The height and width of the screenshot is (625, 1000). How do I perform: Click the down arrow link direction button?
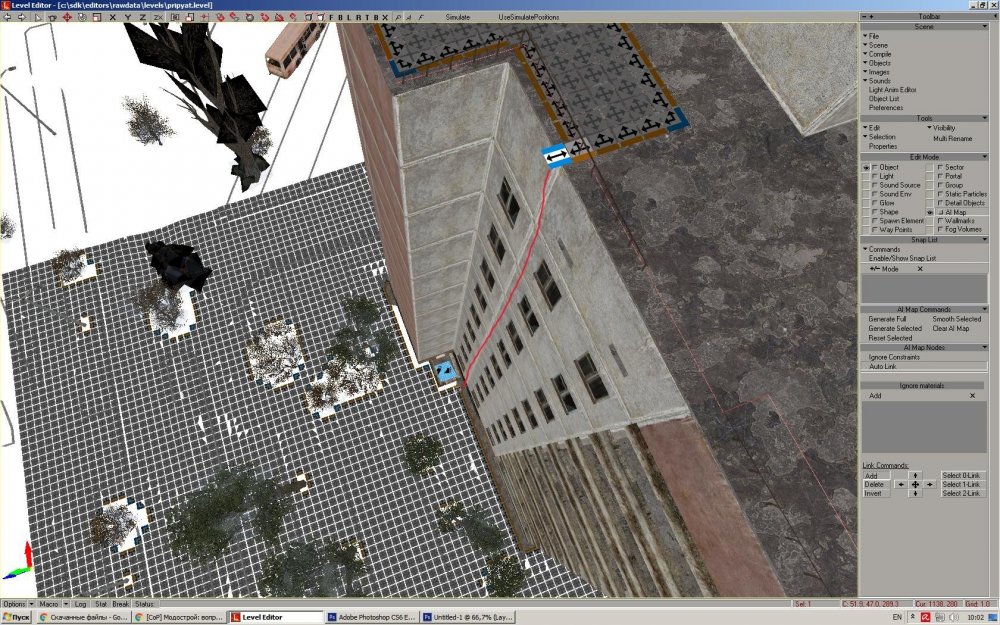(915, 493)
